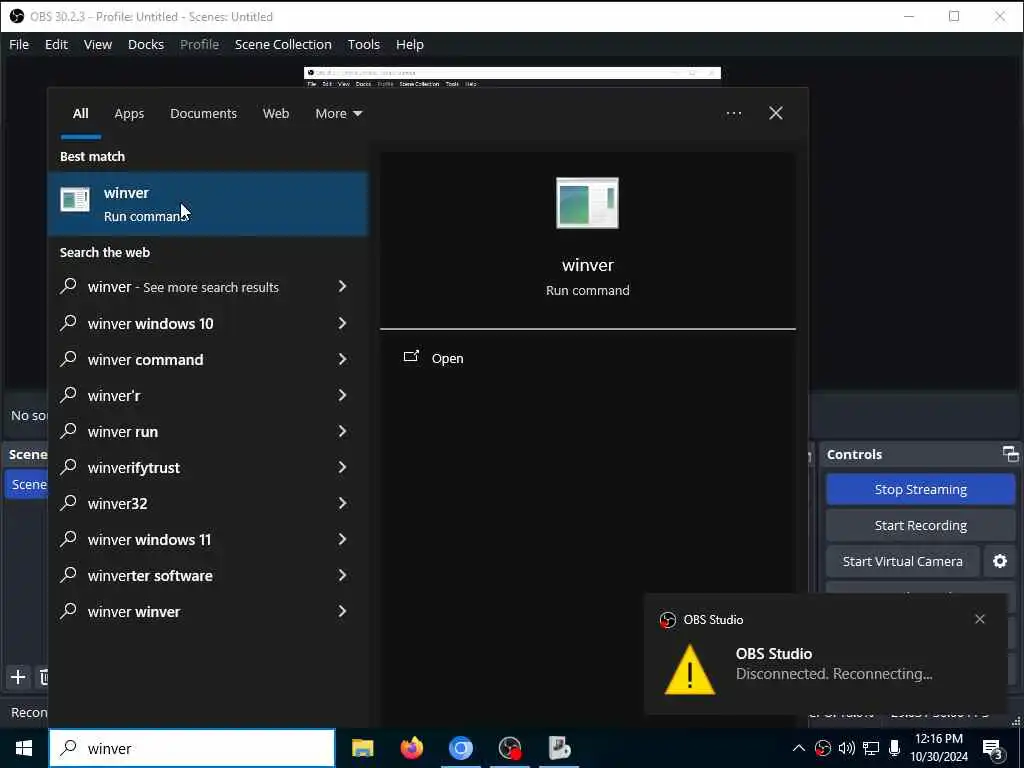Screen dimensions: 1024x768
Task: Expand the More search filter dropdown
Action: click(x=338, y=114)
